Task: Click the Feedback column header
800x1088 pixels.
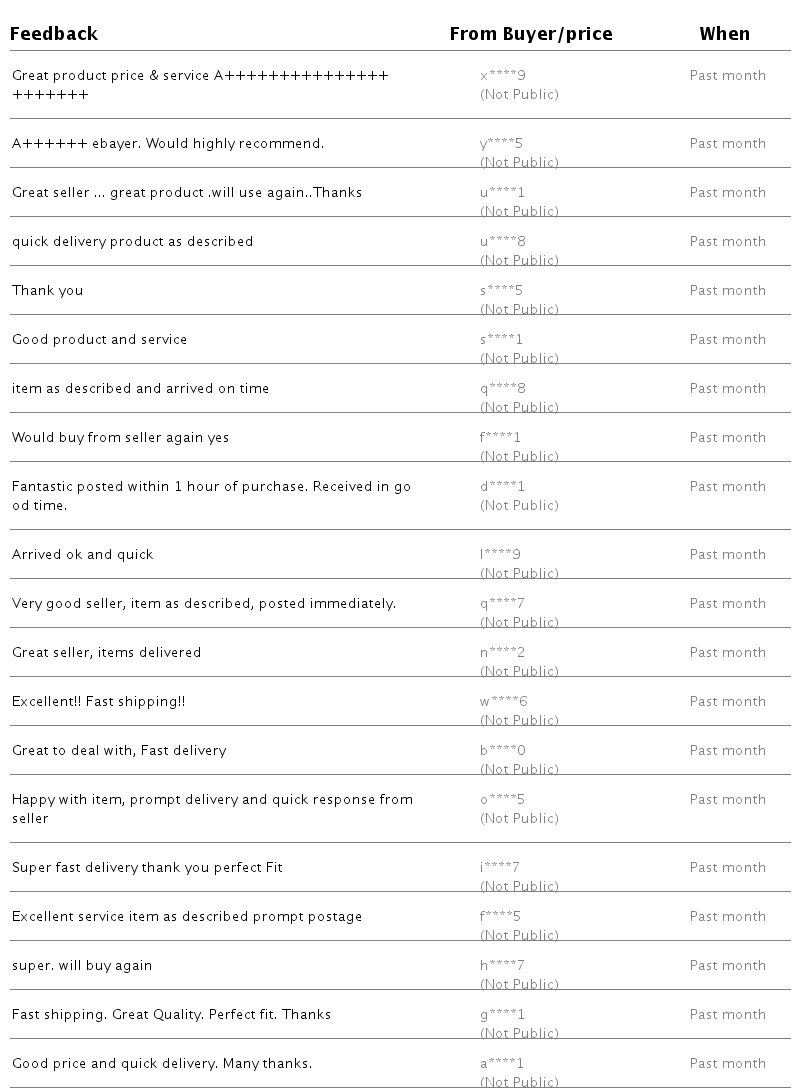Action: click(54, 34)
